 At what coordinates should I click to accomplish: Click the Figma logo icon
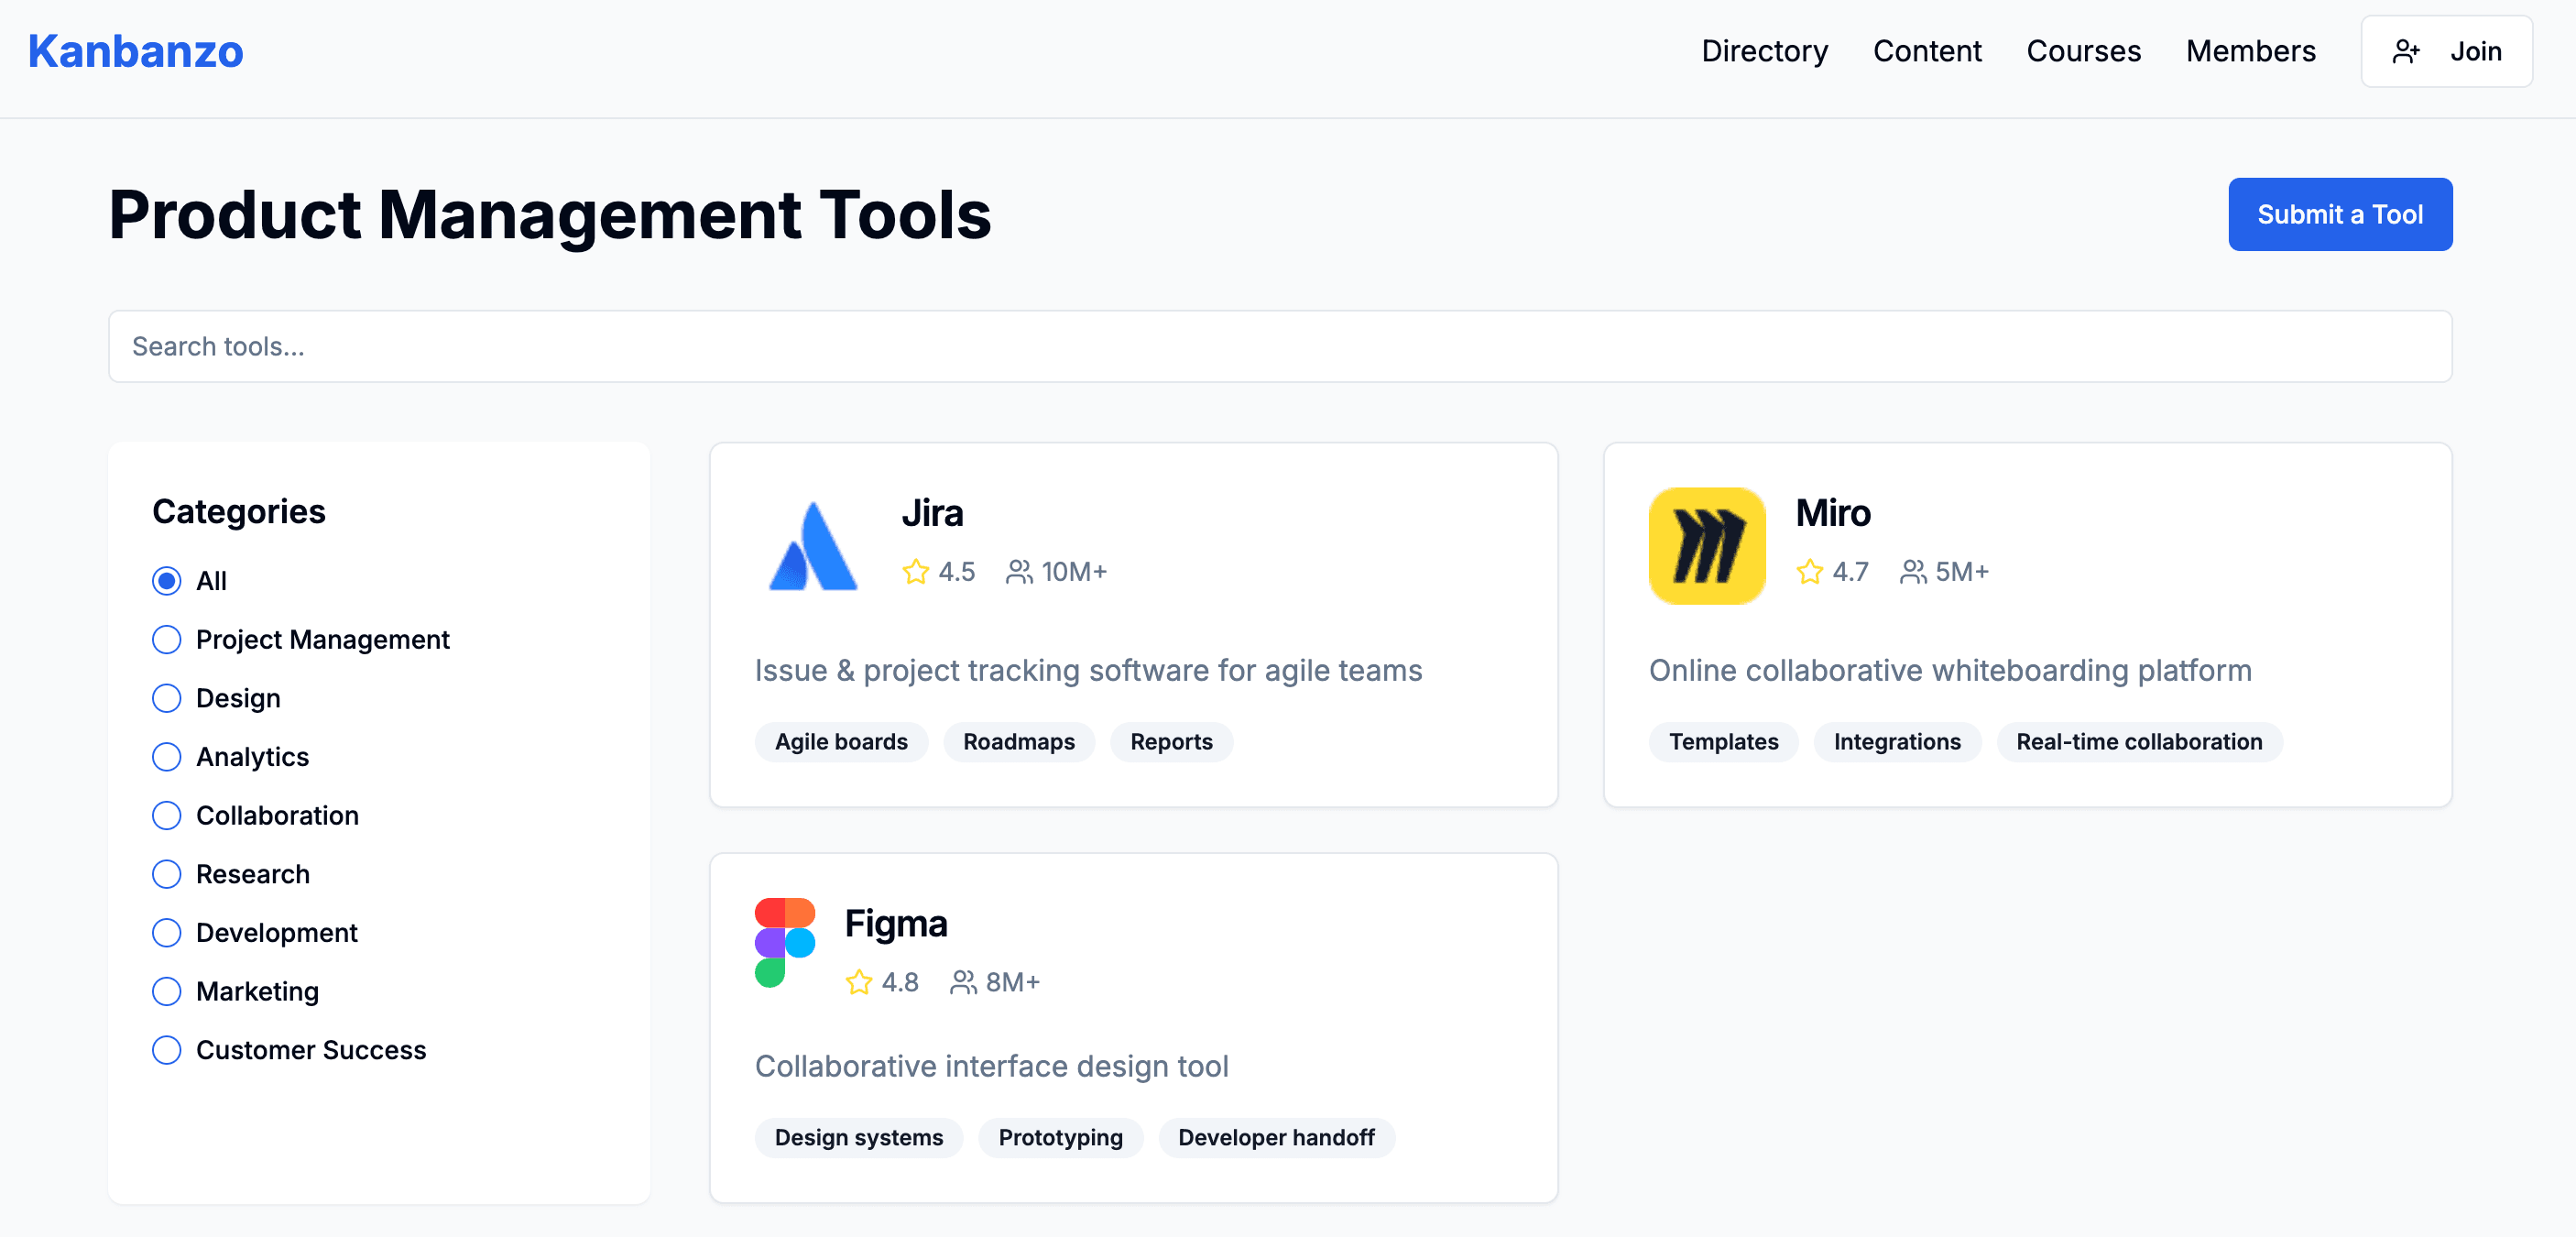coord(785,942)
